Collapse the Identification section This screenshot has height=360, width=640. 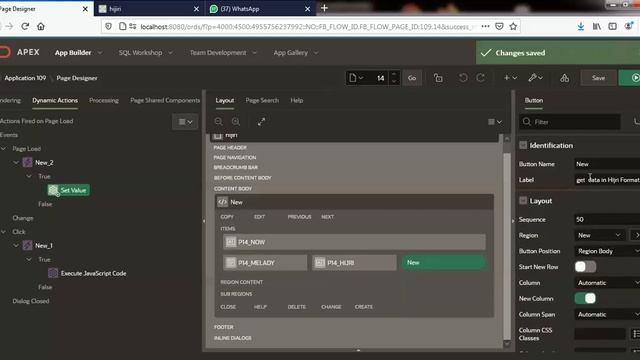pyautogui.click(x=523, y=145)
